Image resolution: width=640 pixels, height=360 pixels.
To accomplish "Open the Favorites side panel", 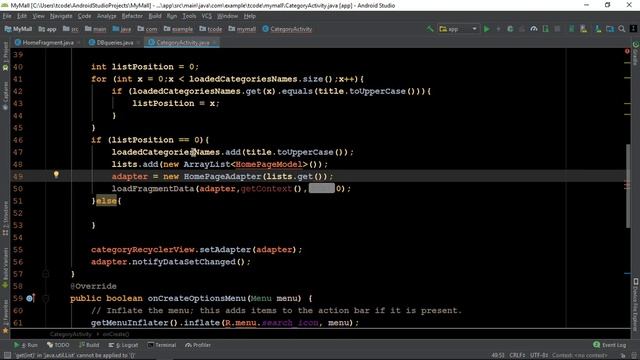I will point(5,317).
